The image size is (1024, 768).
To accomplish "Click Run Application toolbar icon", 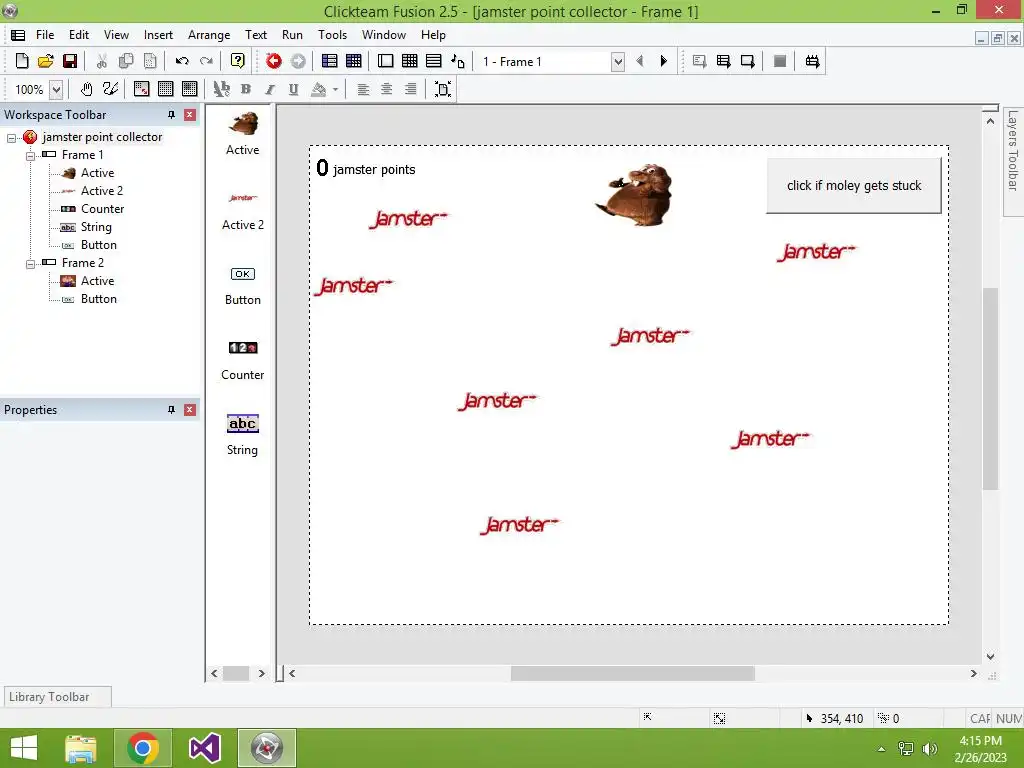I will pos(723,61).
